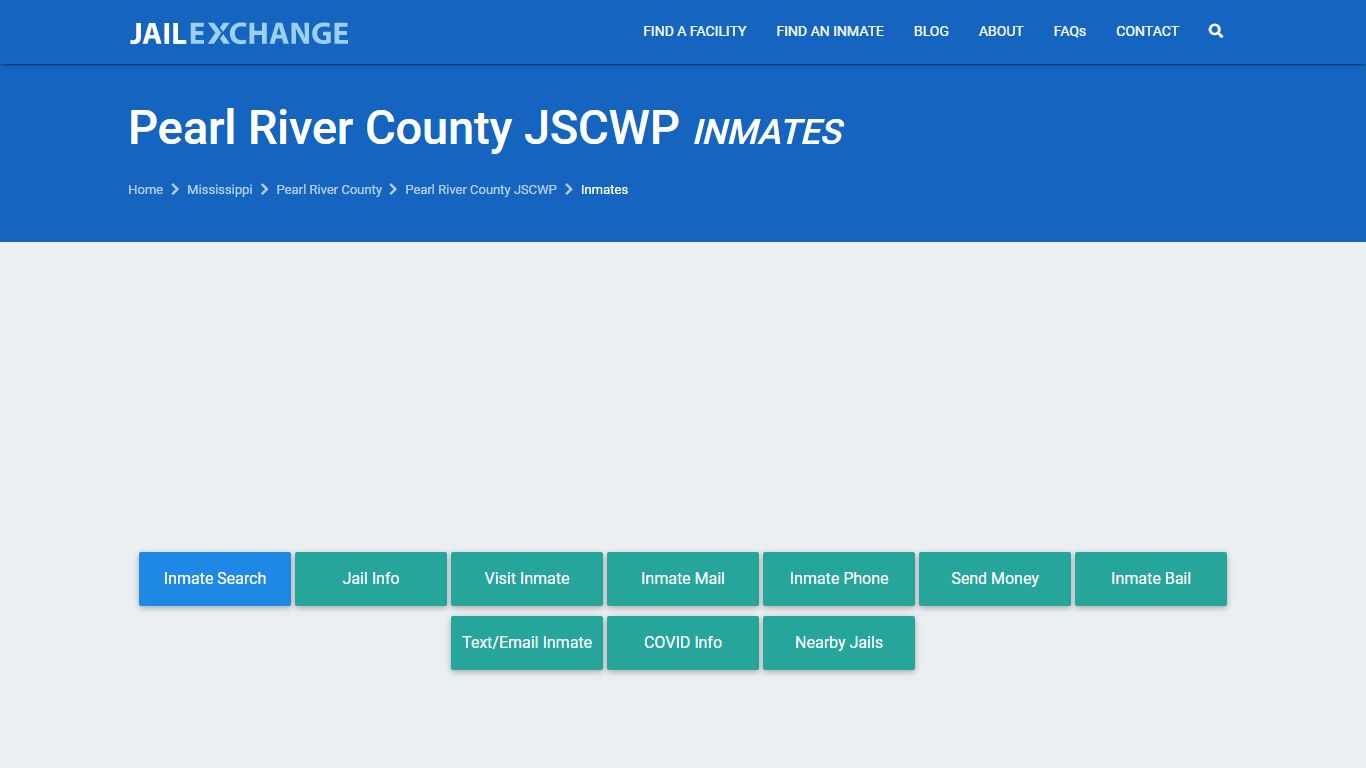Open the Visit Inmate section

coord(527,579)
